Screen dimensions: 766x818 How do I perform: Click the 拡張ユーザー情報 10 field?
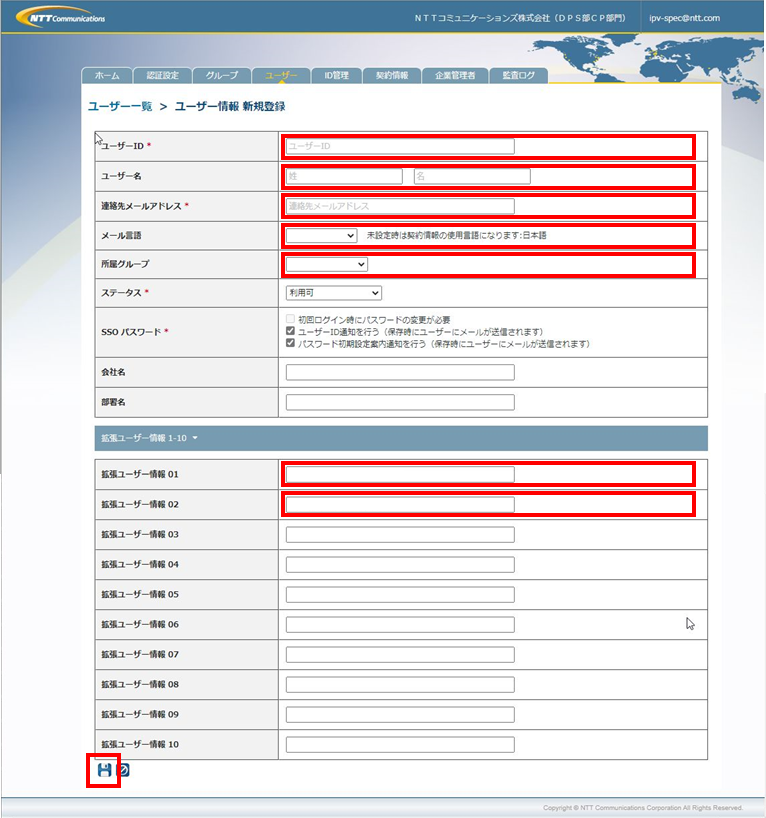(x=400, y=744)
